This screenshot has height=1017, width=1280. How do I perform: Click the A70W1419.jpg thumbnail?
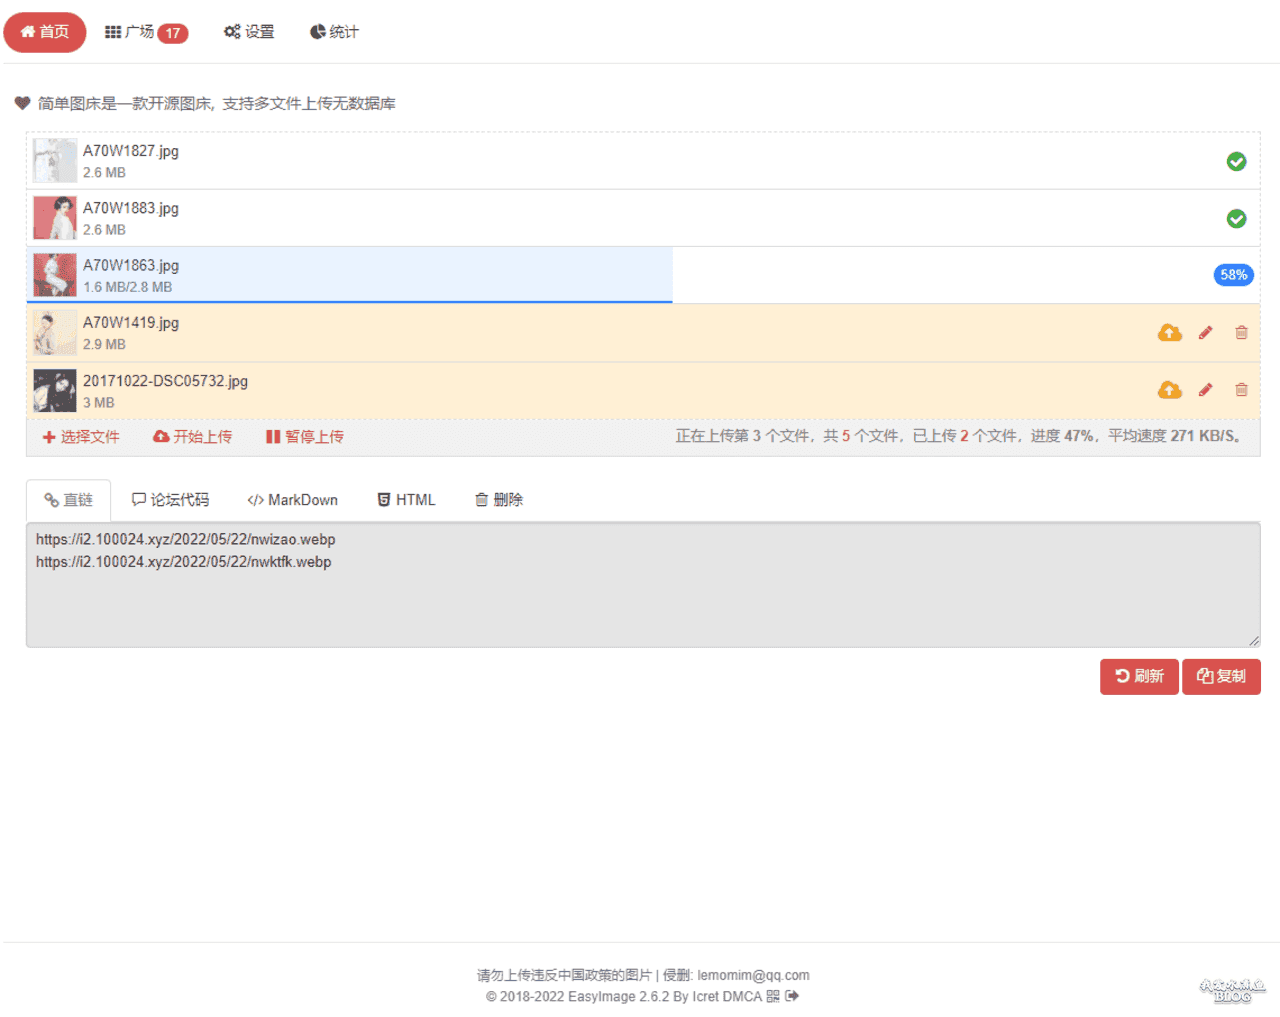click(55, 333)
